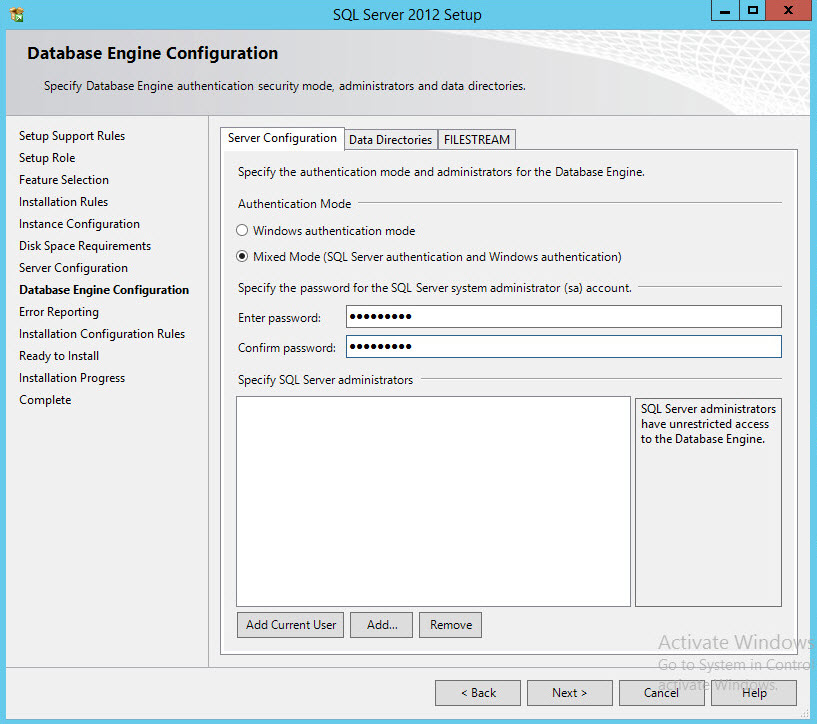Image resolution: width=817 pixels, height=724 pixels.
Task: Switch to the Data Directories tab
Action: tap(390, 140)
